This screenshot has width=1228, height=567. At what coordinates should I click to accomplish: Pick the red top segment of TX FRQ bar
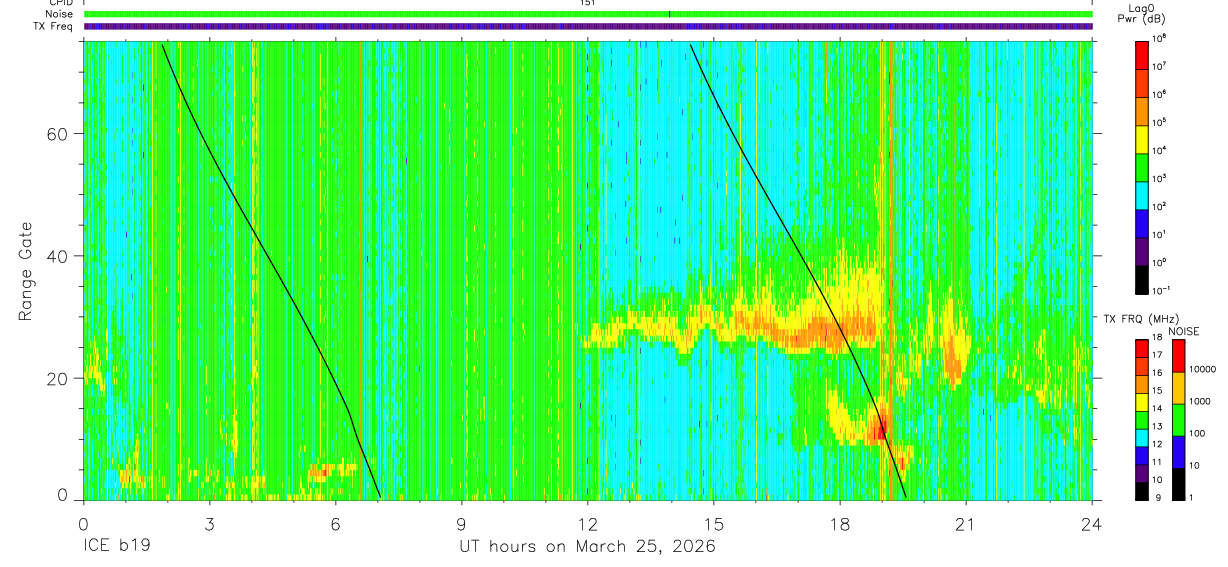click(x=1142, y=348)
